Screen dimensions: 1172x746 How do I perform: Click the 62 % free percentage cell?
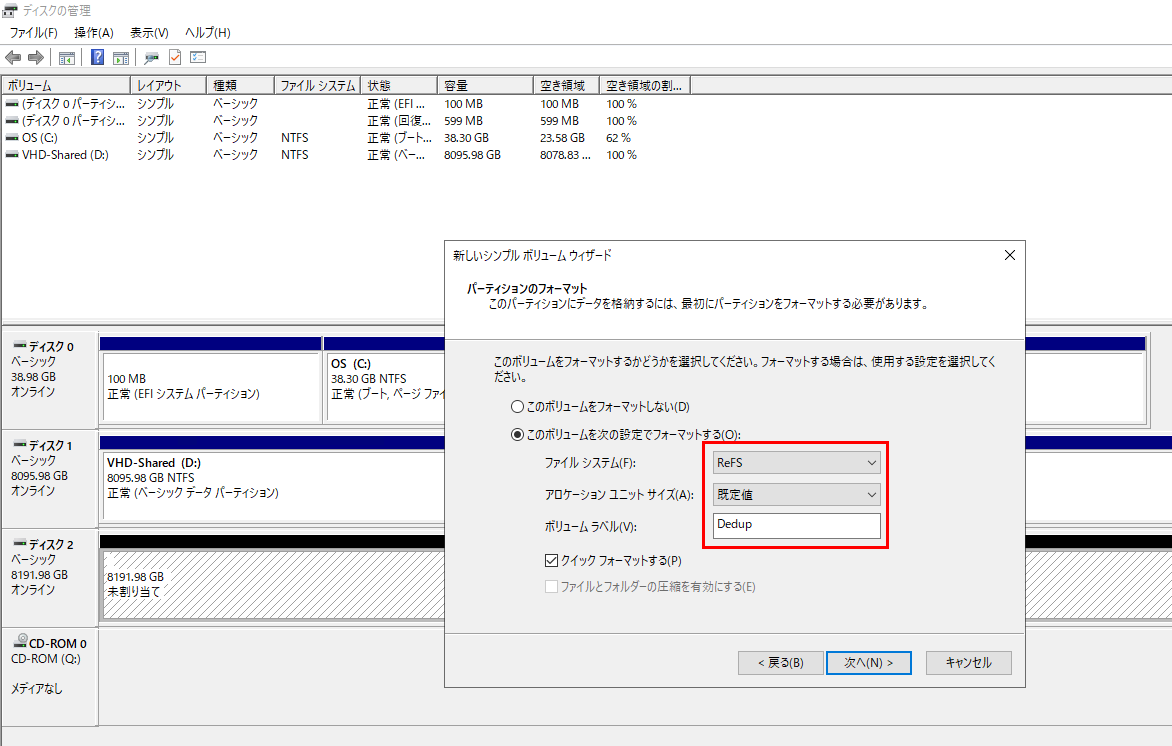point(618,138)
